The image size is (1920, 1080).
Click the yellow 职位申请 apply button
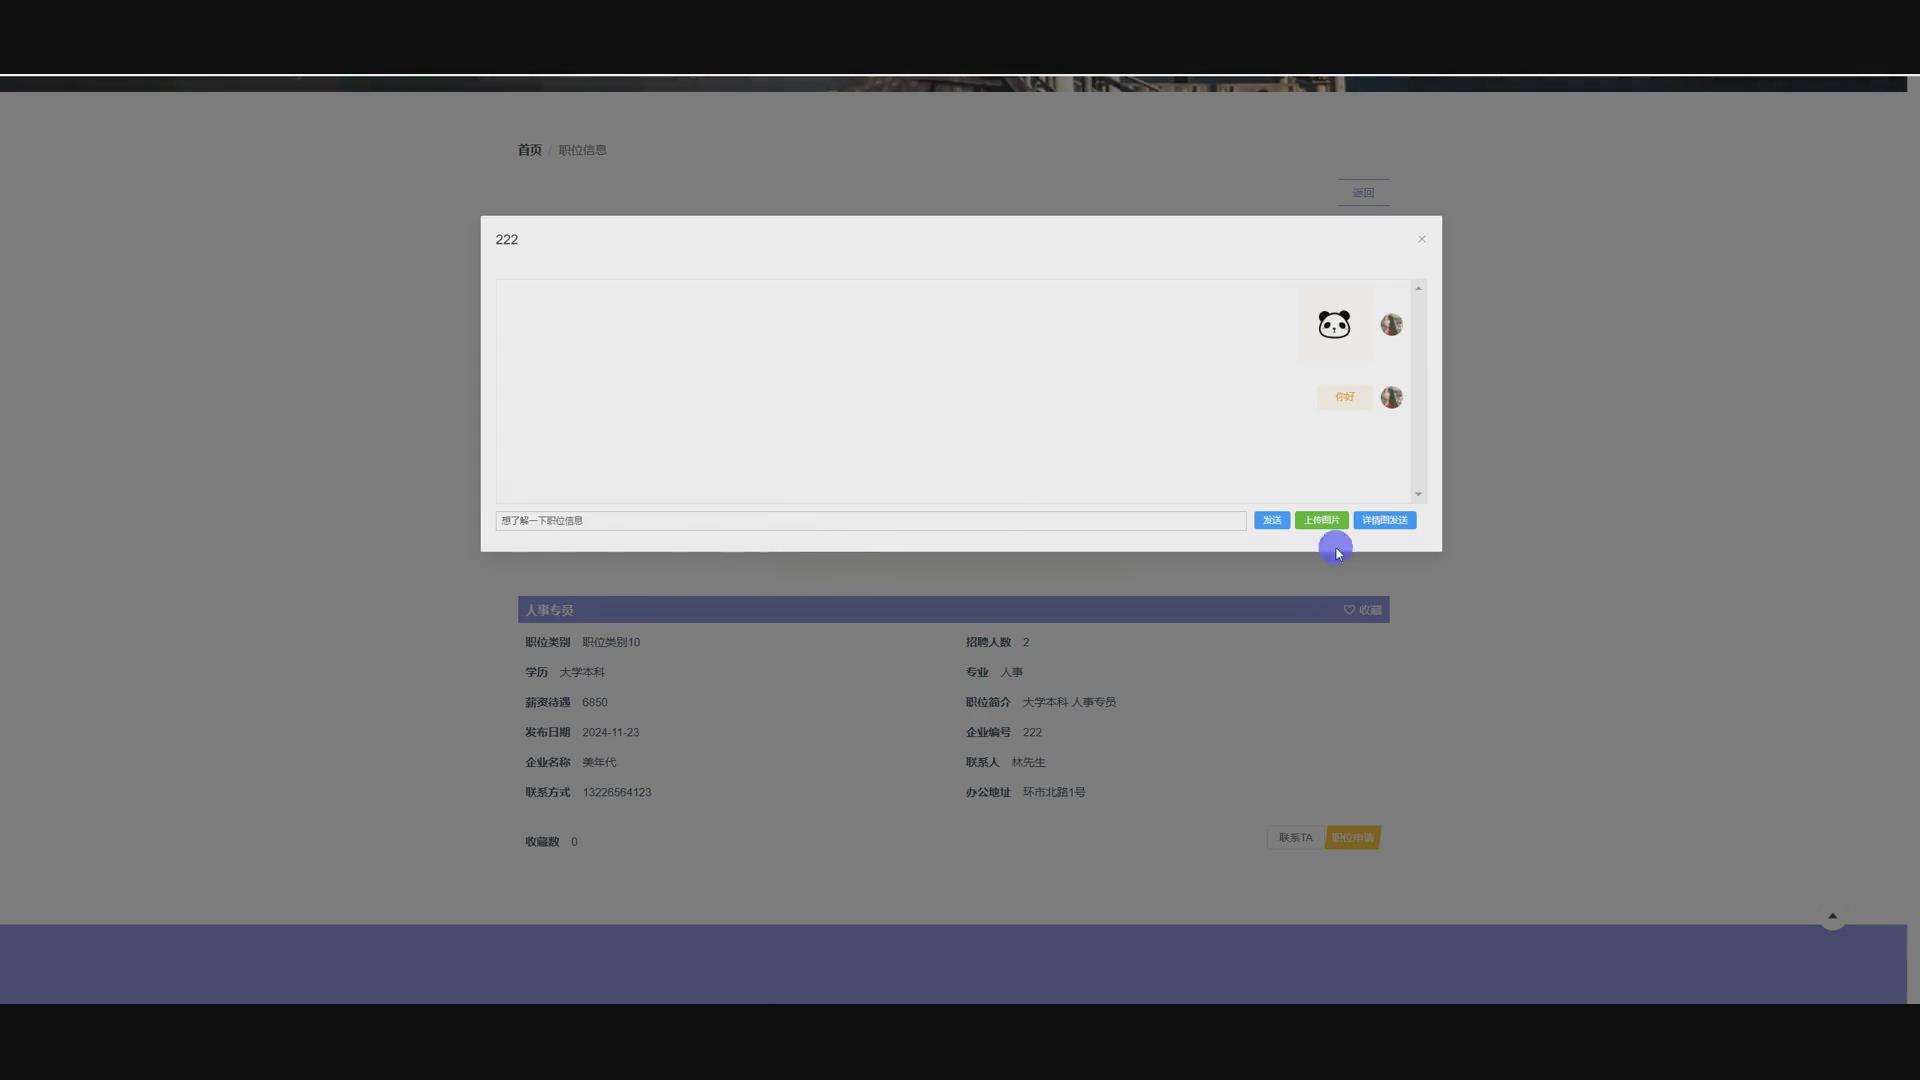pyautogui.click(x=1353, y=838)
